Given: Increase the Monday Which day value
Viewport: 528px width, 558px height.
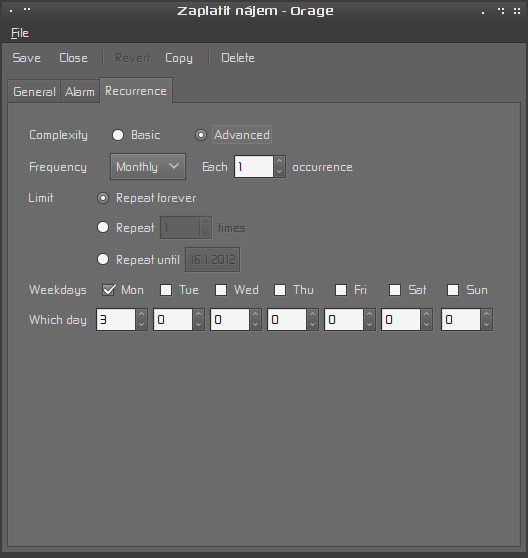Looking at the screenshot, I should pyautogui.click(x=141, y=314).
